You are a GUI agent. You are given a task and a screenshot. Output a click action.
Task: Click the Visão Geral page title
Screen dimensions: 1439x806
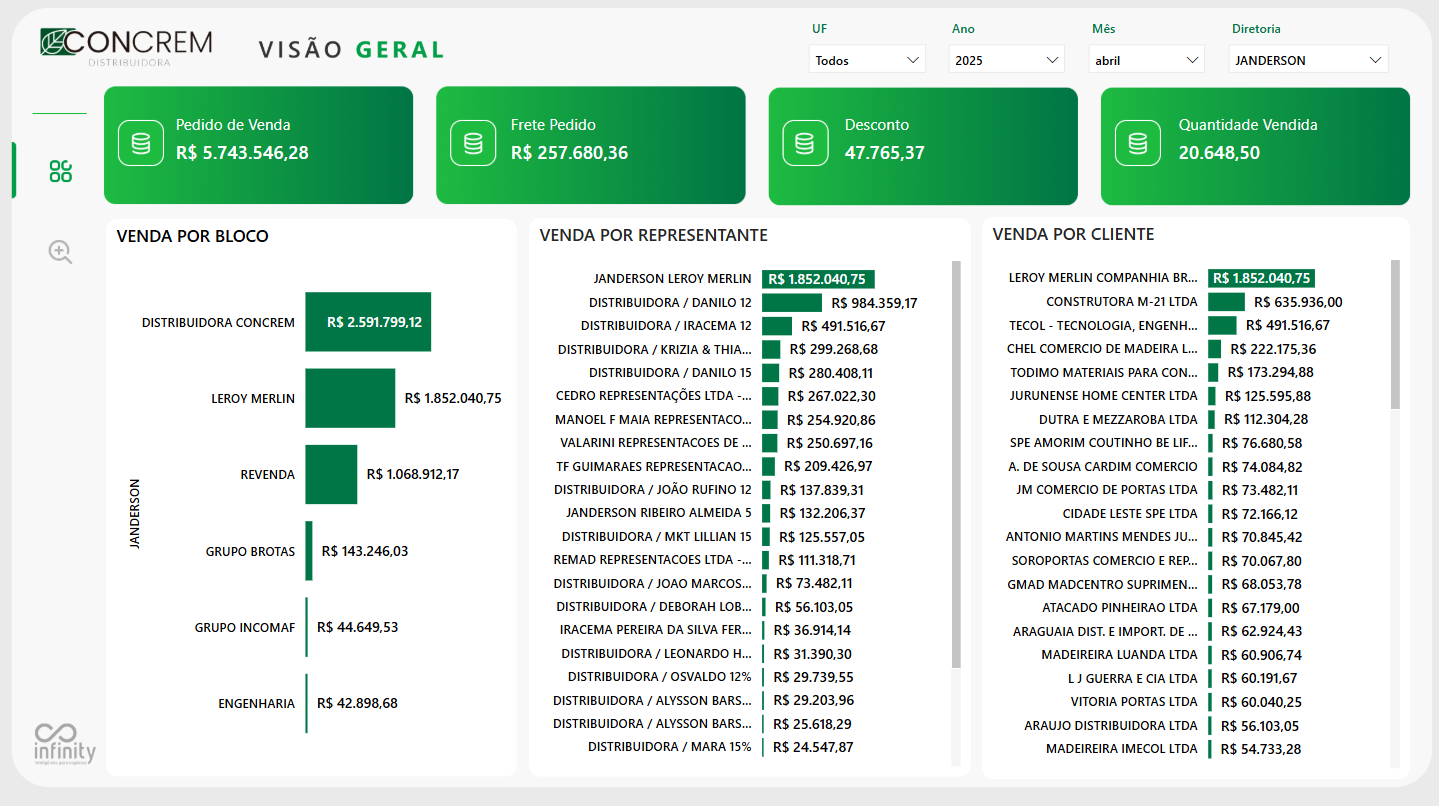click(351, 50)
